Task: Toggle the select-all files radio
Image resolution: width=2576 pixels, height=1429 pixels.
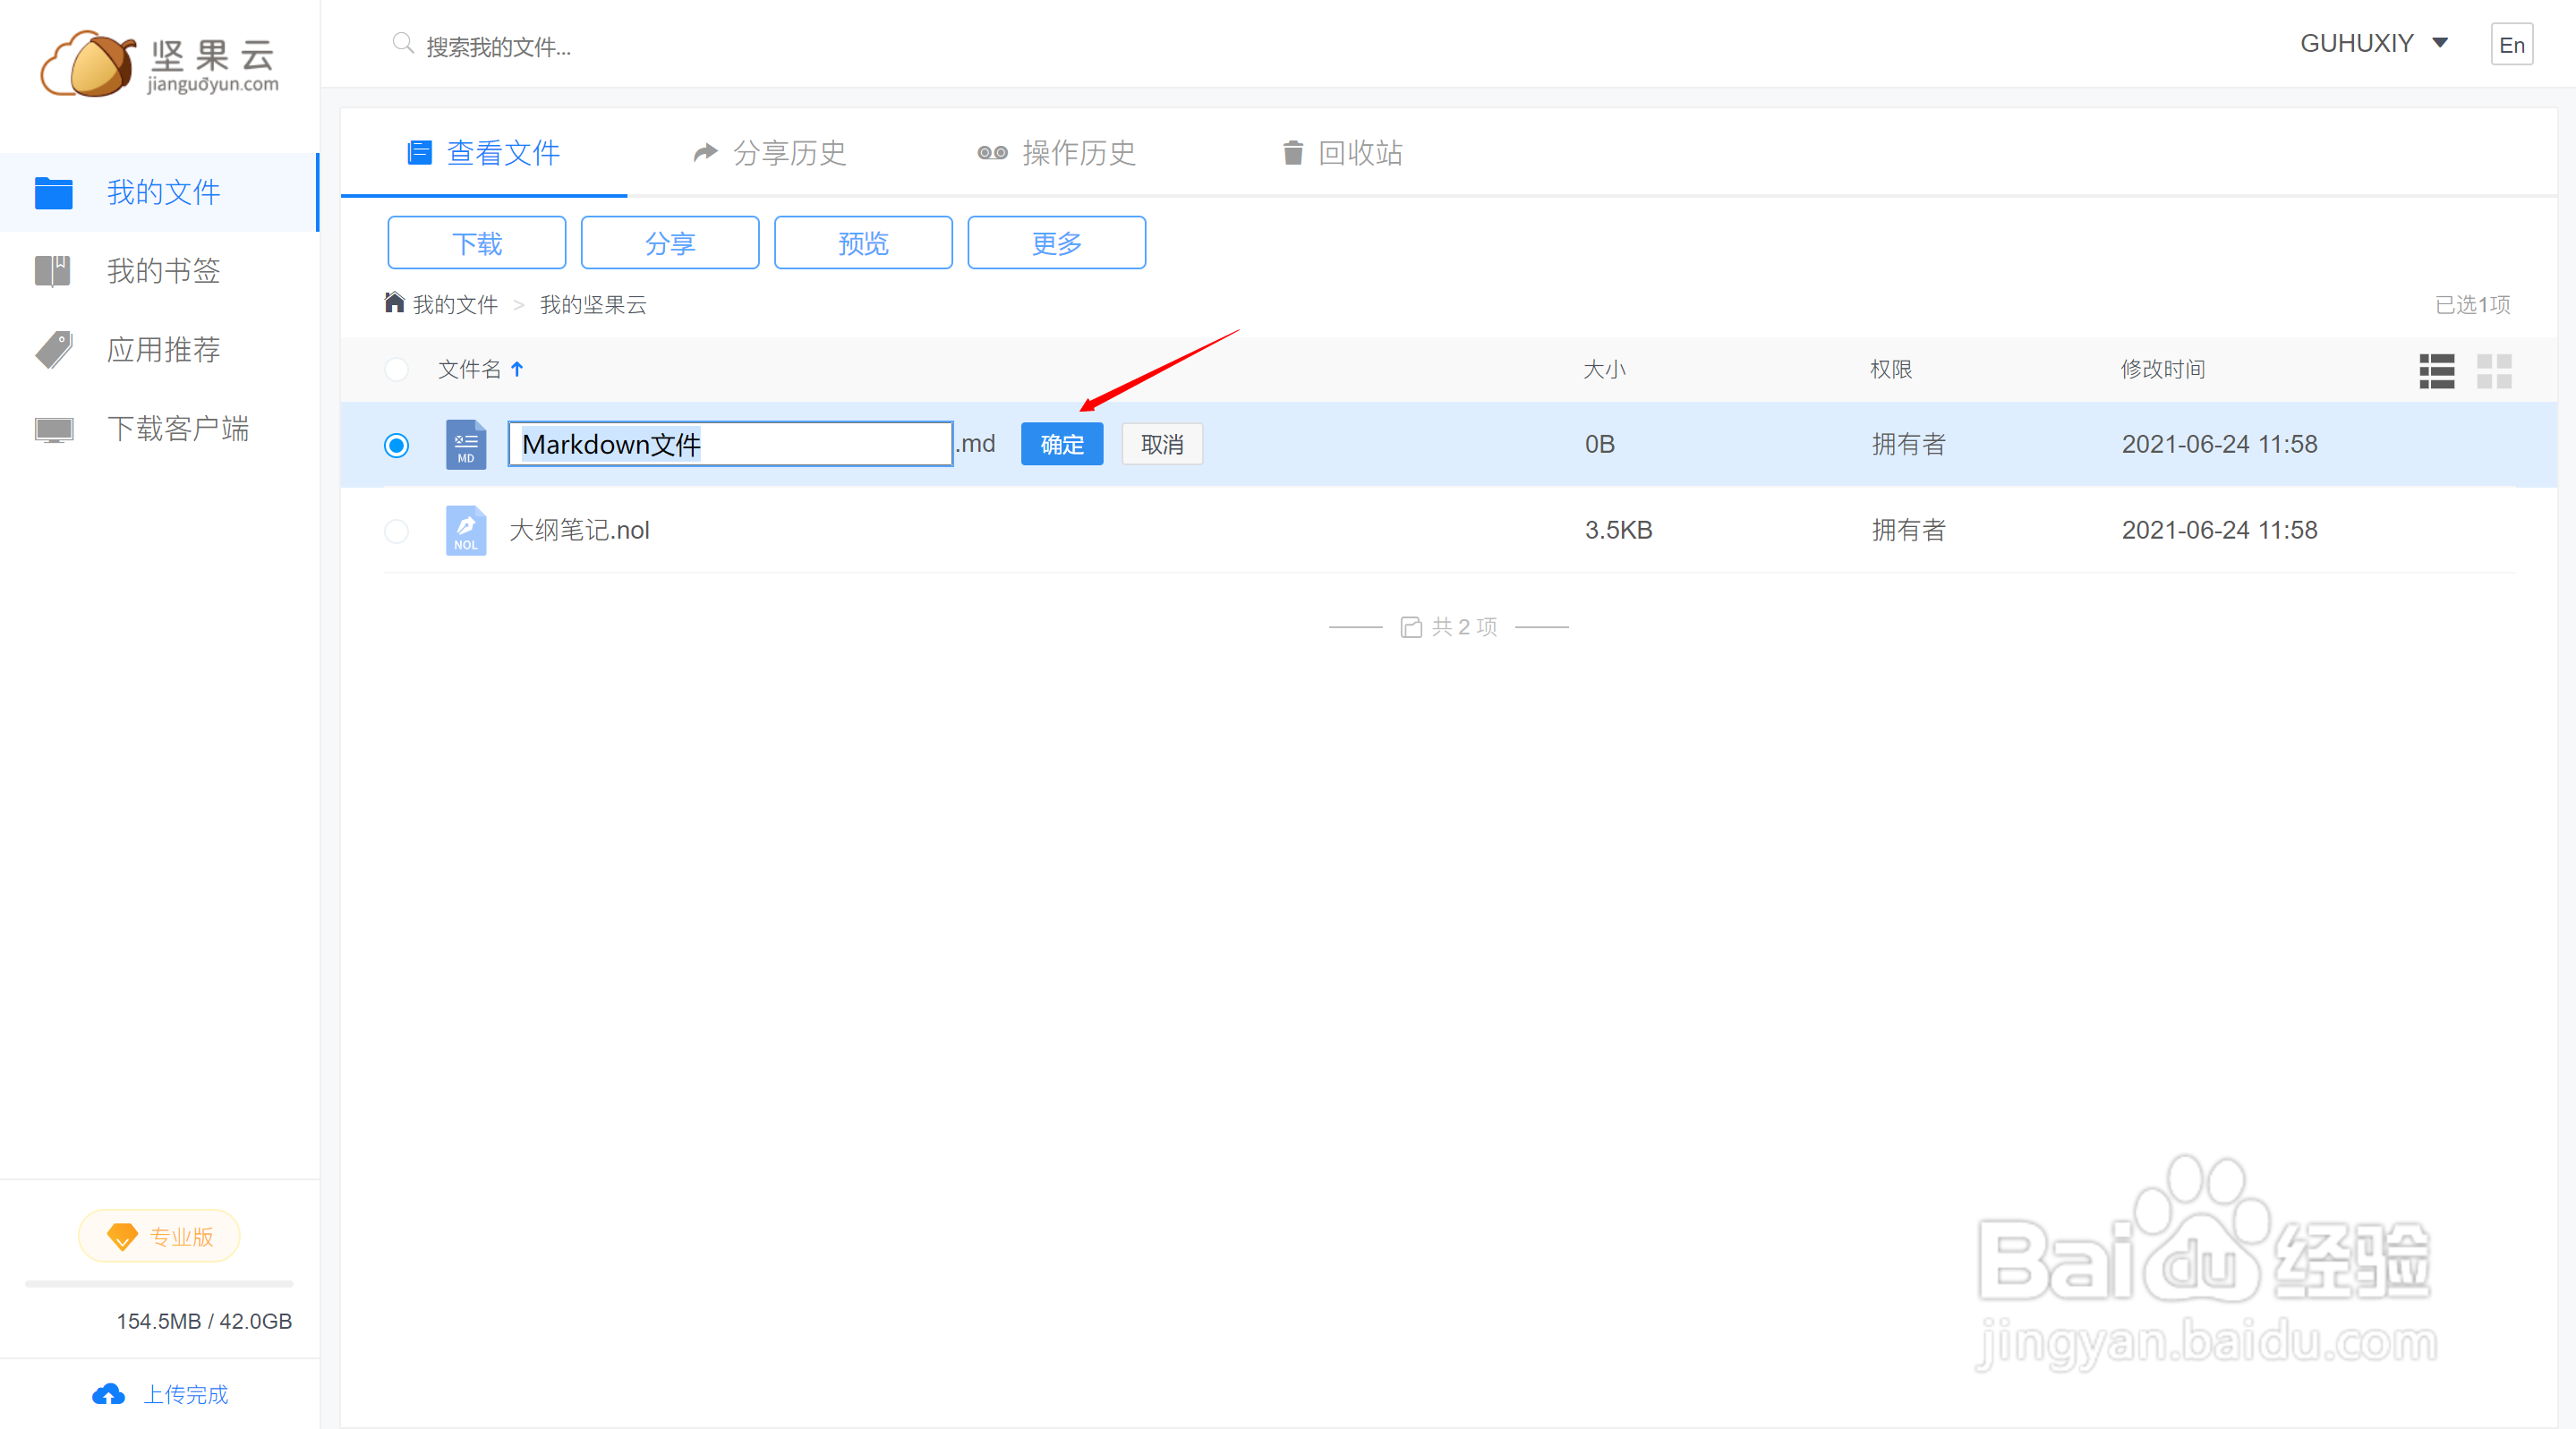Action: click(396, 370)
